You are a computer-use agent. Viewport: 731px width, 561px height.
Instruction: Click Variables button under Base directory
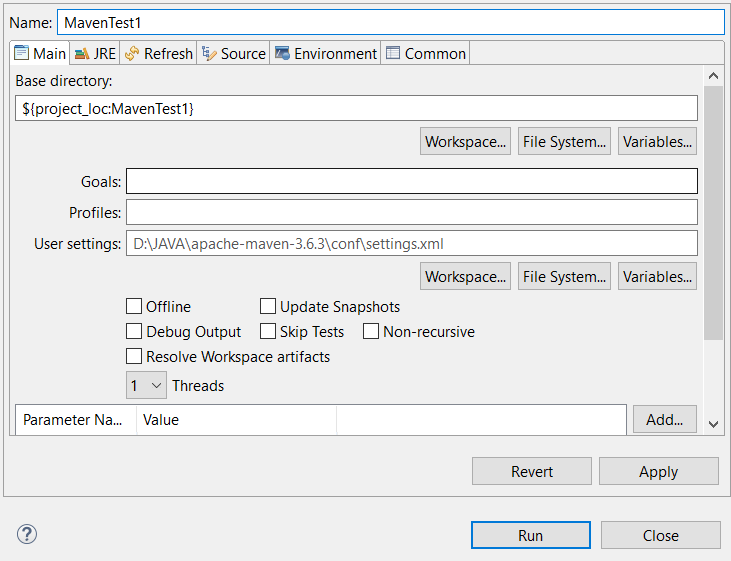(657, 141)
